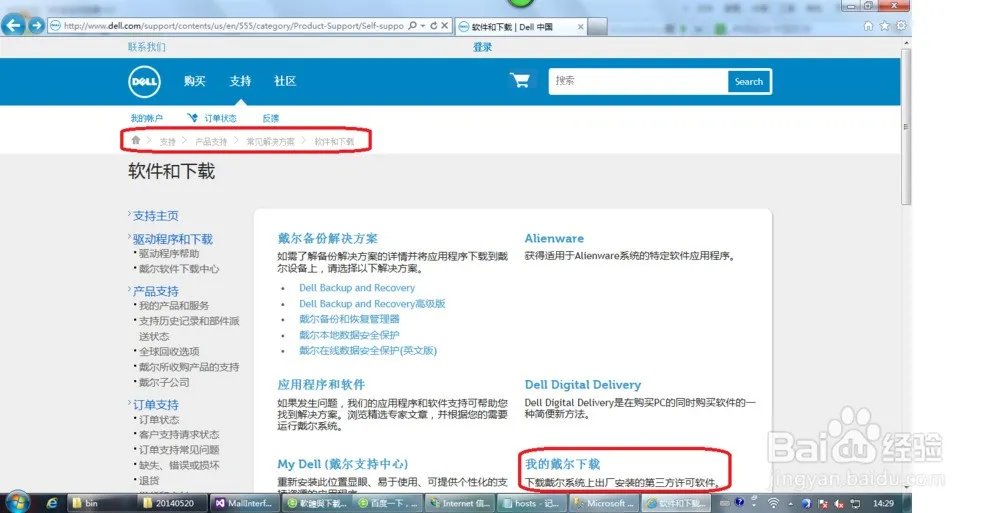1000x513 pixels.
Task: Switch to the 百度一下 taskbar browser window
Action: pos(388,503)
